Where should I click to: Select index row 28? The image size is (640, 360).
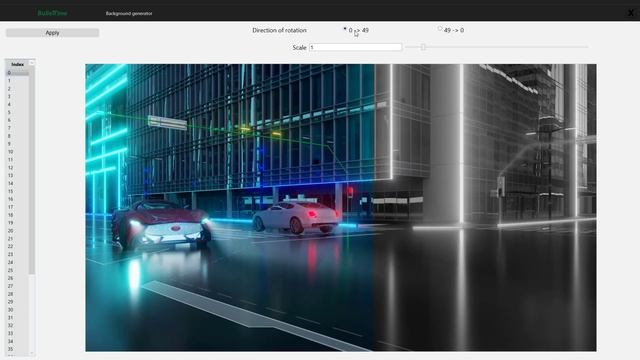(x=17, y=294)
